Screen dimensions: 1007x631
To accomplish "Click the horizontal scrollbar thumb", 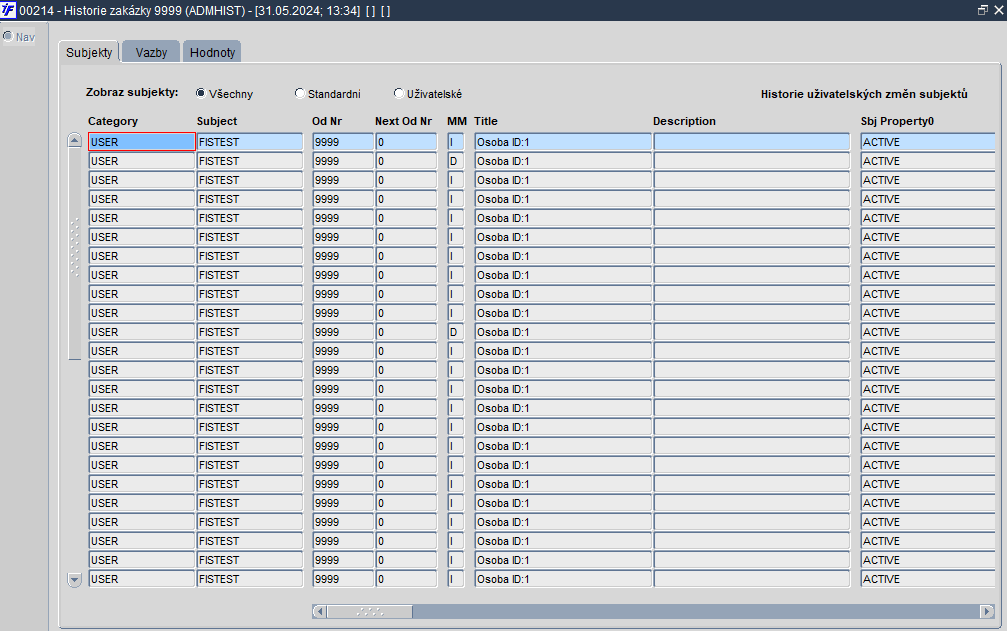I will (x=369, y=612).
